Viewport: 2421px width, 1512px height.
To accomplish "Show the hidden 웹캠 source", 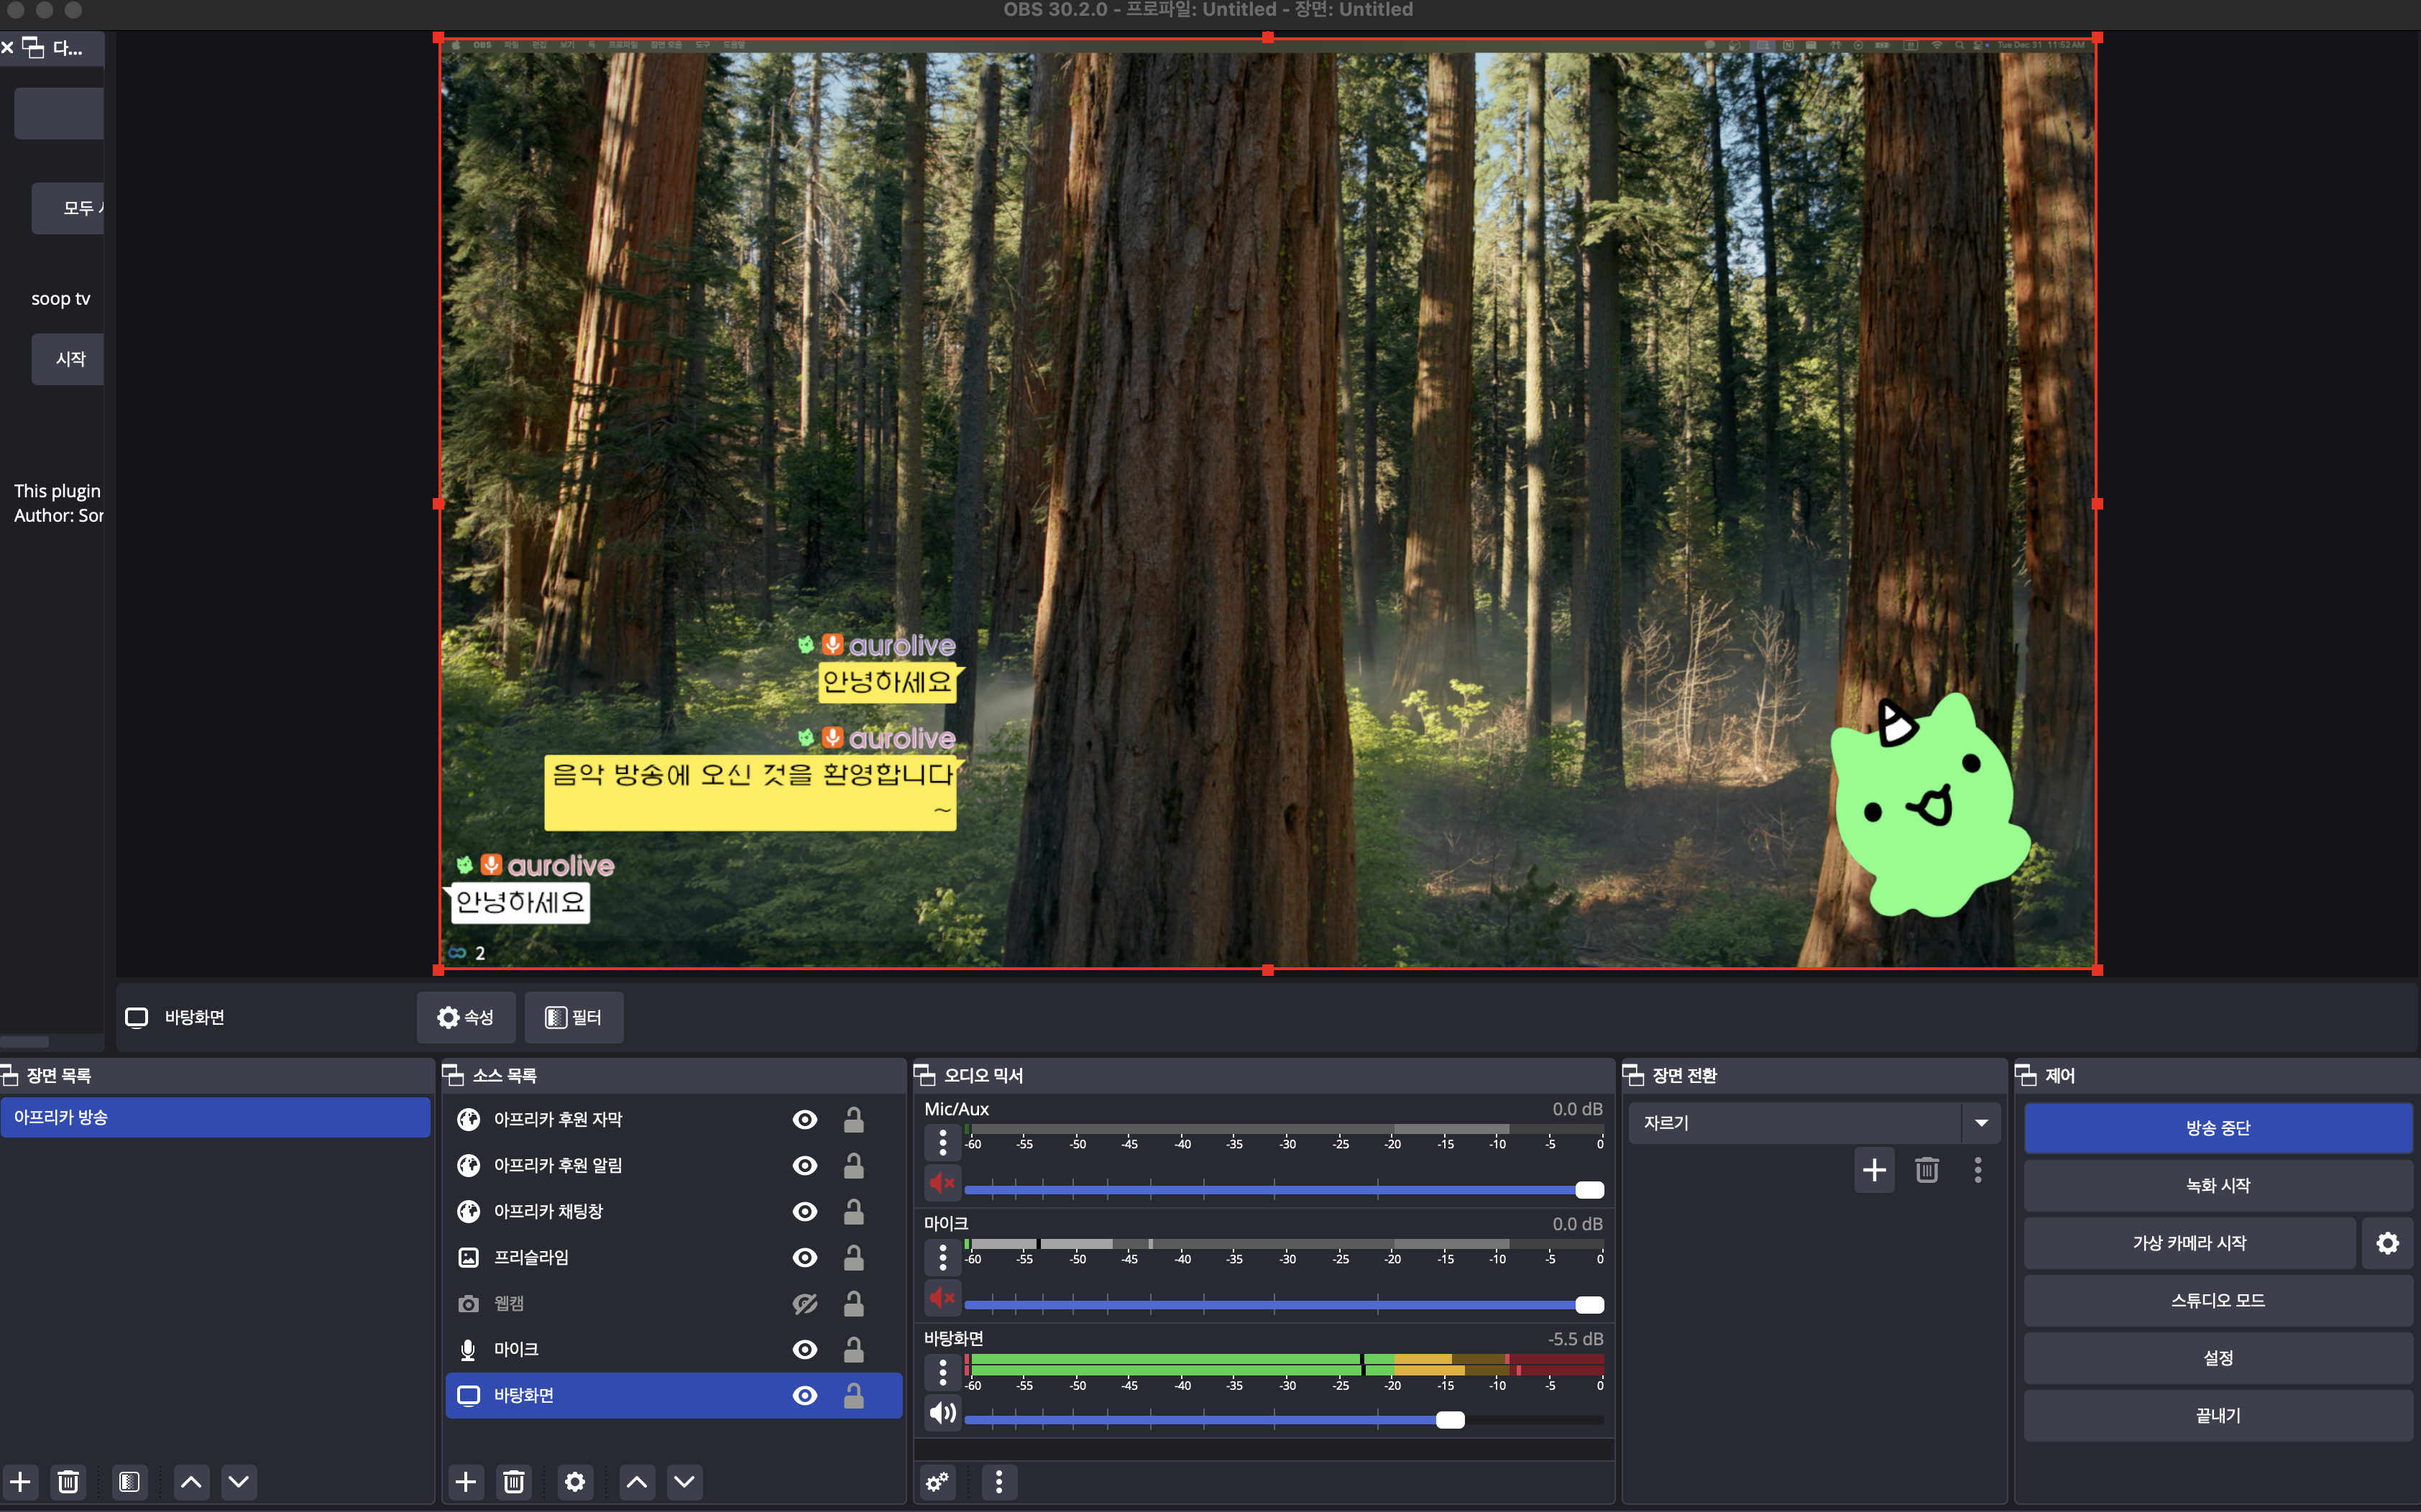I will (805, 1304).
